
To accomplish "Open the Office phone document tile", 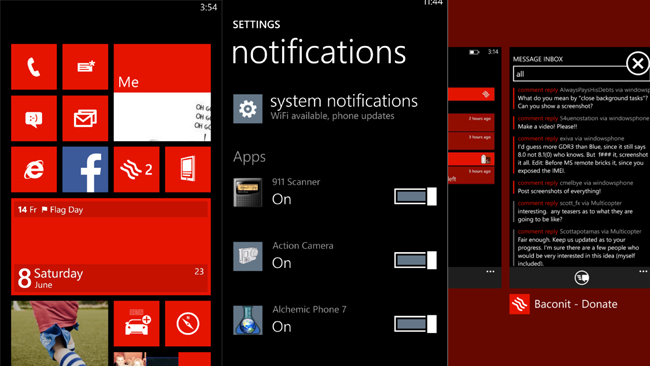I will coord(188,170).
